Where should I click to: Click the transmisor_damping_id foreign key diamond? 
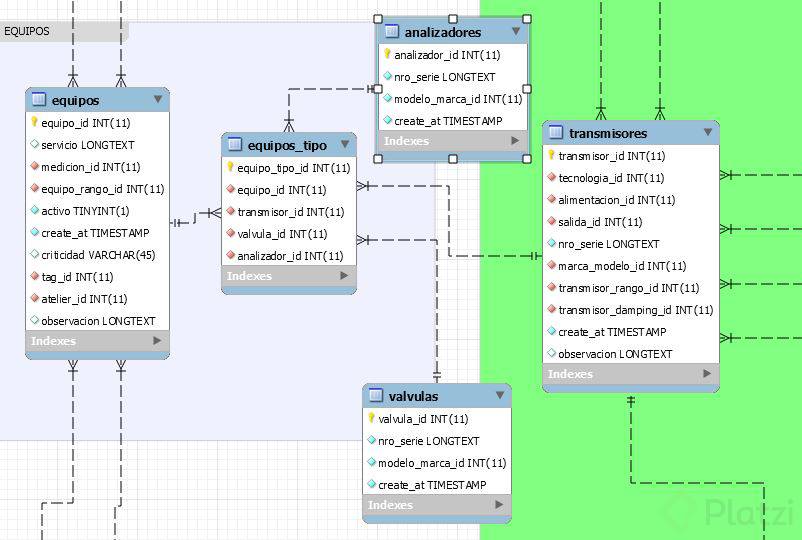pyautogui.click(x=551, y=309)
